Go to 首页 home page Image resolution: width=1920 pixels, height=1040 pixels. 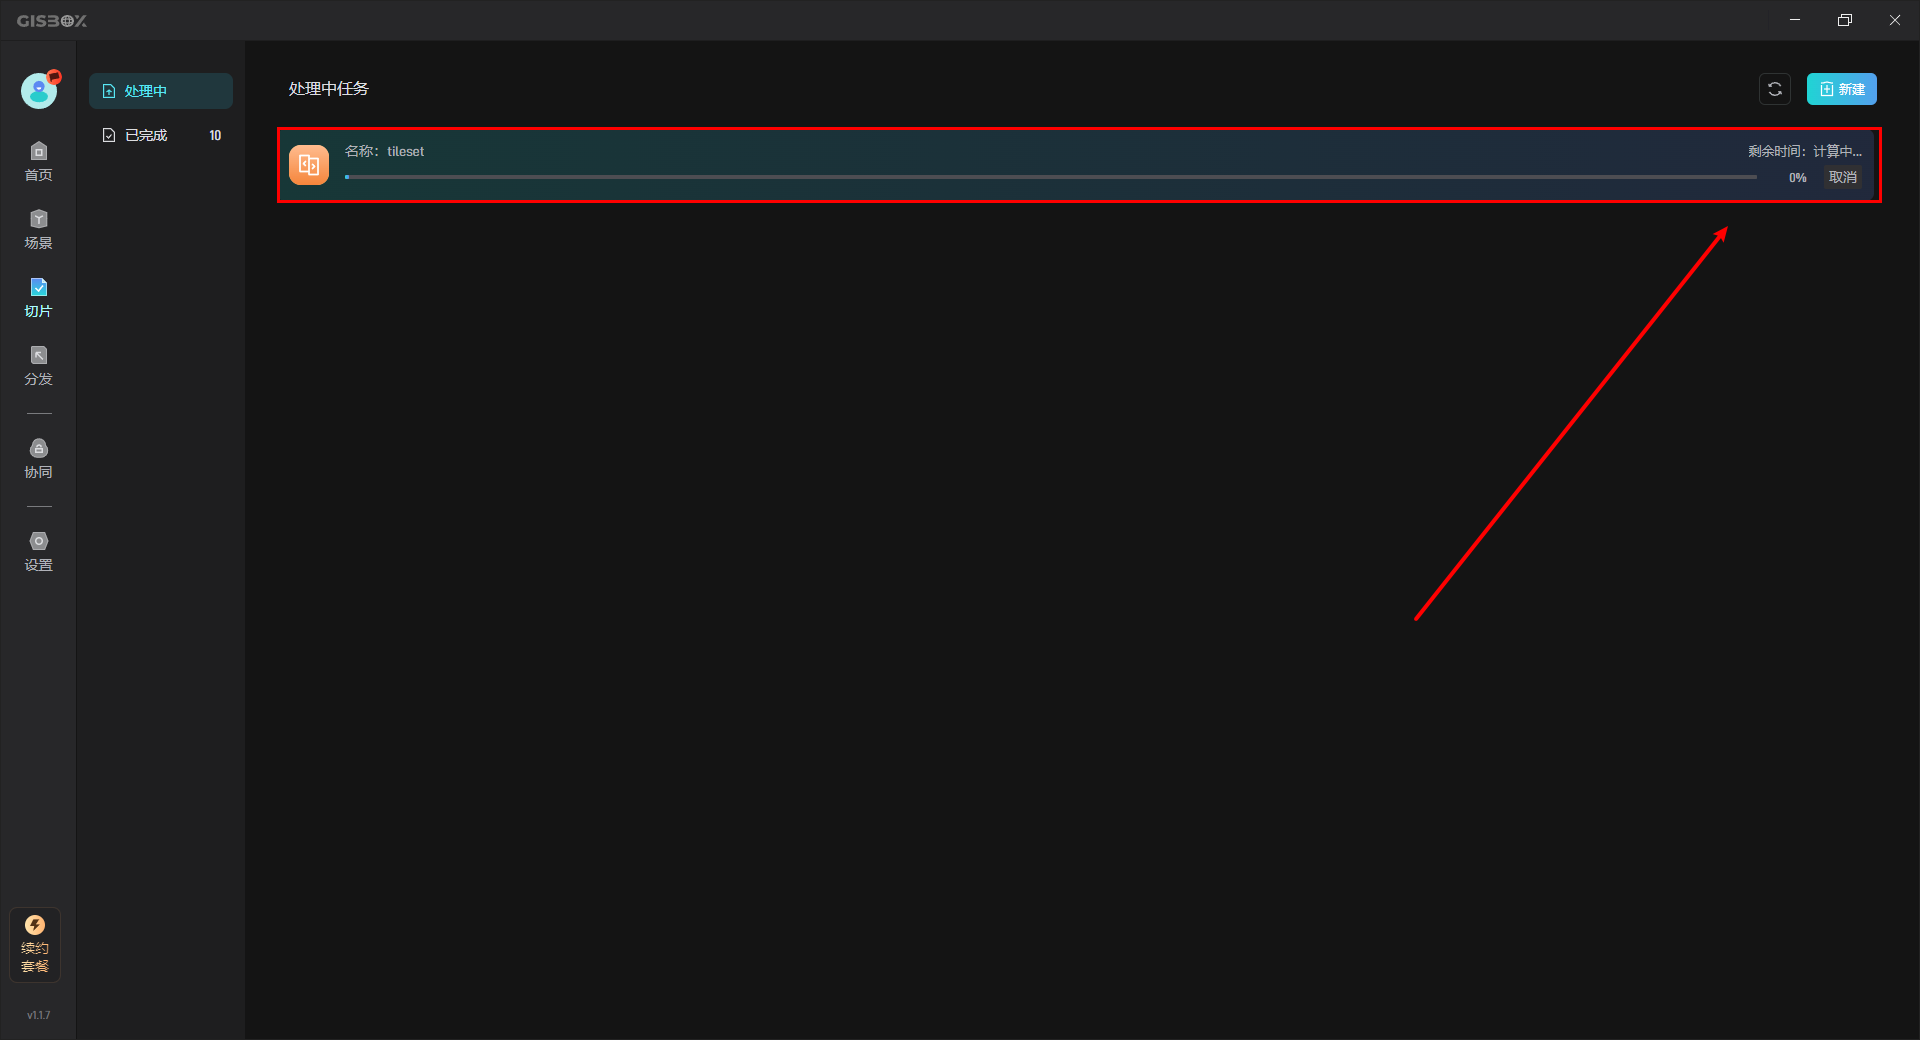38,162
